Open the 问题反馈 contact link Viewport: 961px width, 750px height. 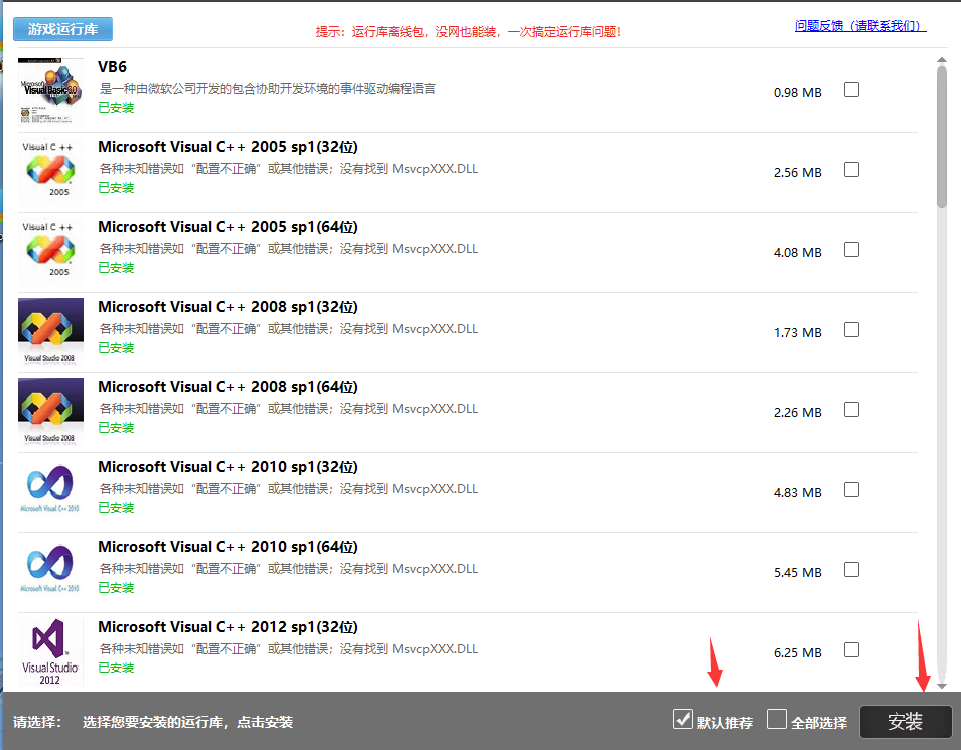860,26
